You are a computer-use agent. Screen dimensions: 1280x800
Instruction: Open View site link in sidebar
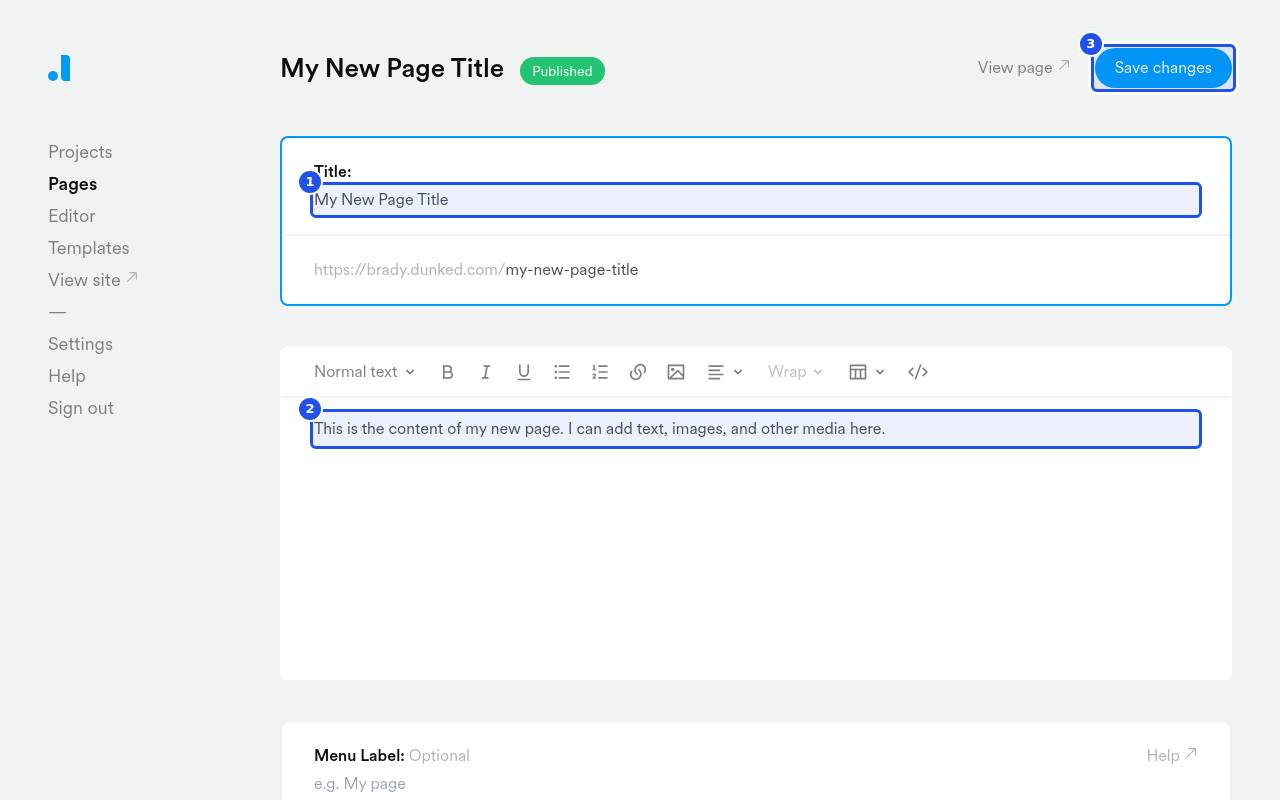pyautogui.click(x=93, y=280)
